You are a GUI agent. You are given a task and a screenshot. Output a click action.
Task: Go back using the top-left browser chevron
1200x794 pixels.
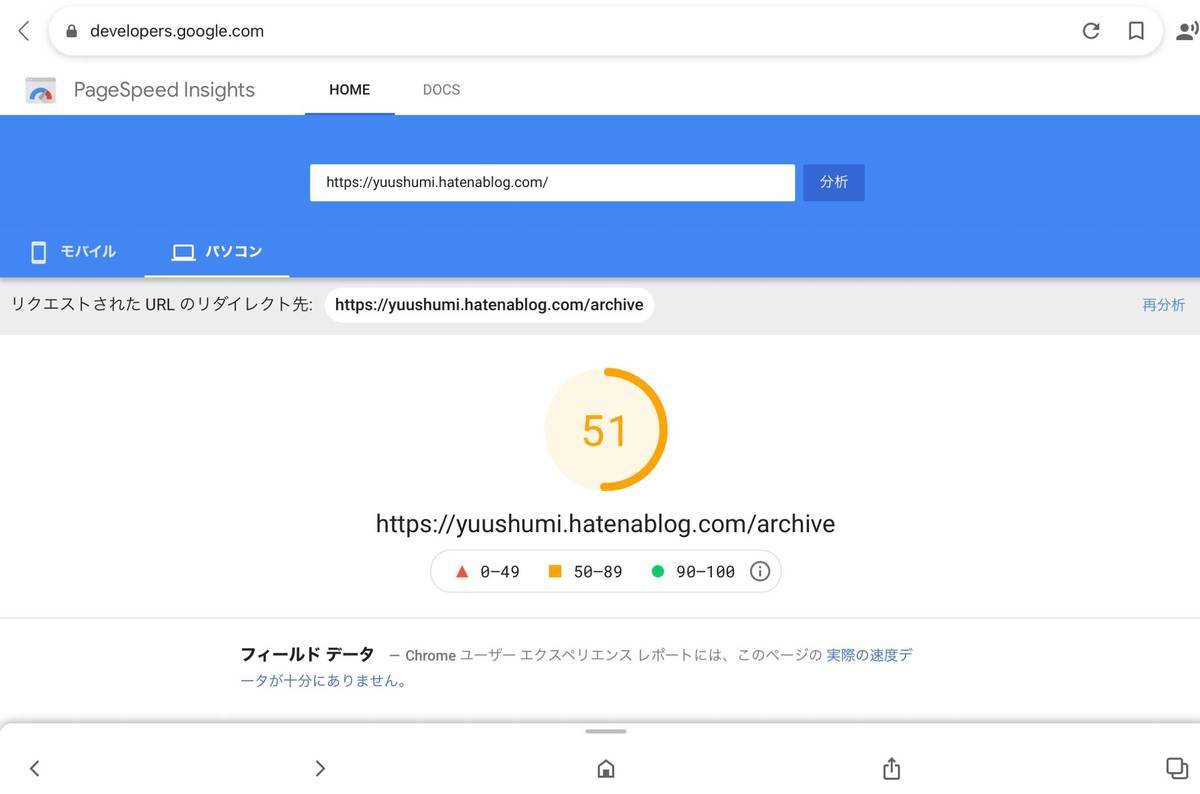[25, 31]
